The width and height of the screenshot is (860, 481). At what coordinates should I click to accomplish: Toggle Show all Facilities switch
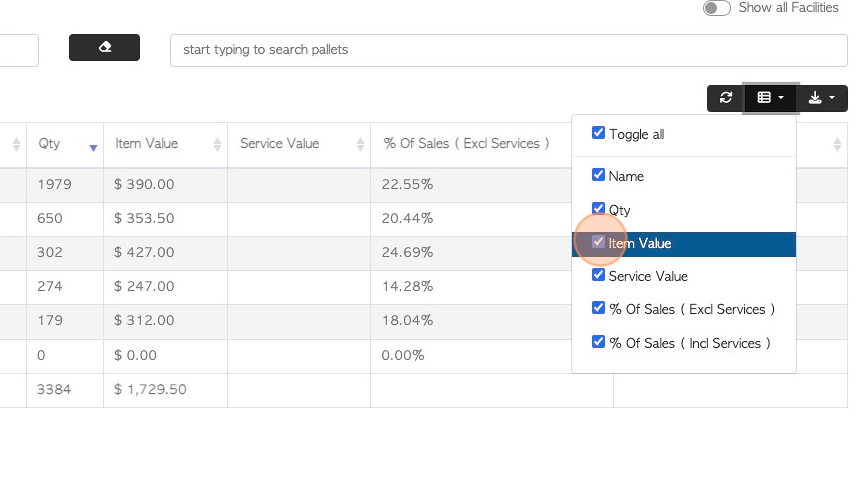[x=716, y=8]
